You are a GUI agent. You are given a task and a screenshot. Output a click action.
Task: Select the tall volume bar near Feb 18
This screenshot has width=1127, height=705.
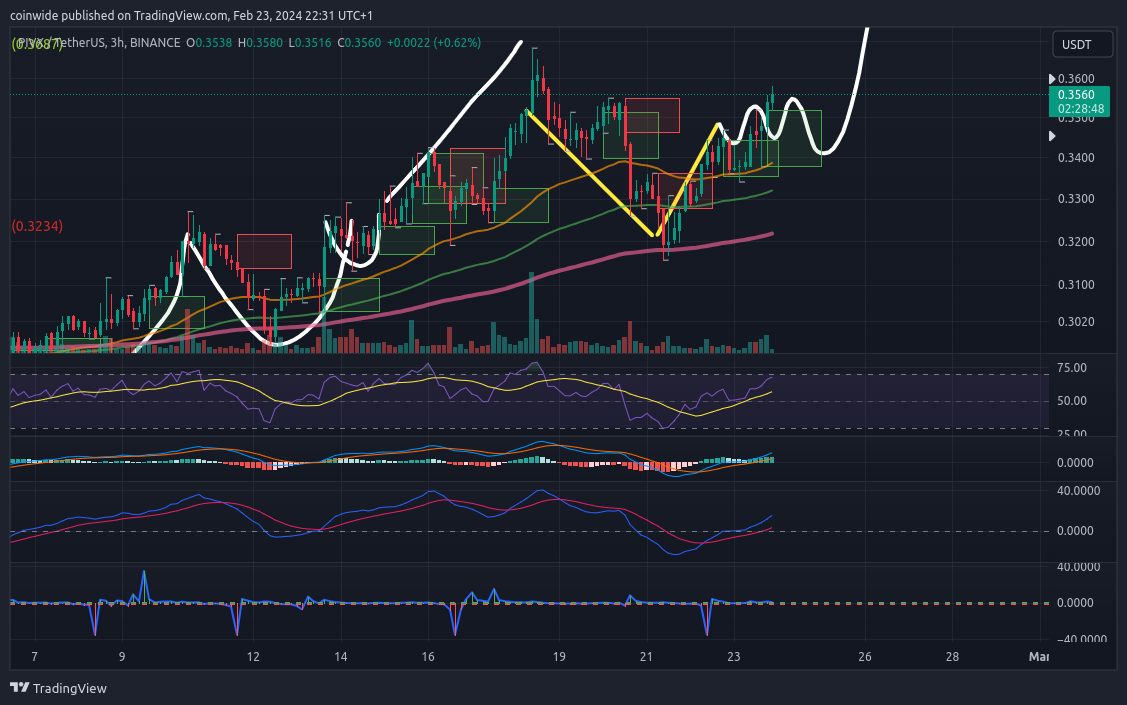[x=532, y=313]
